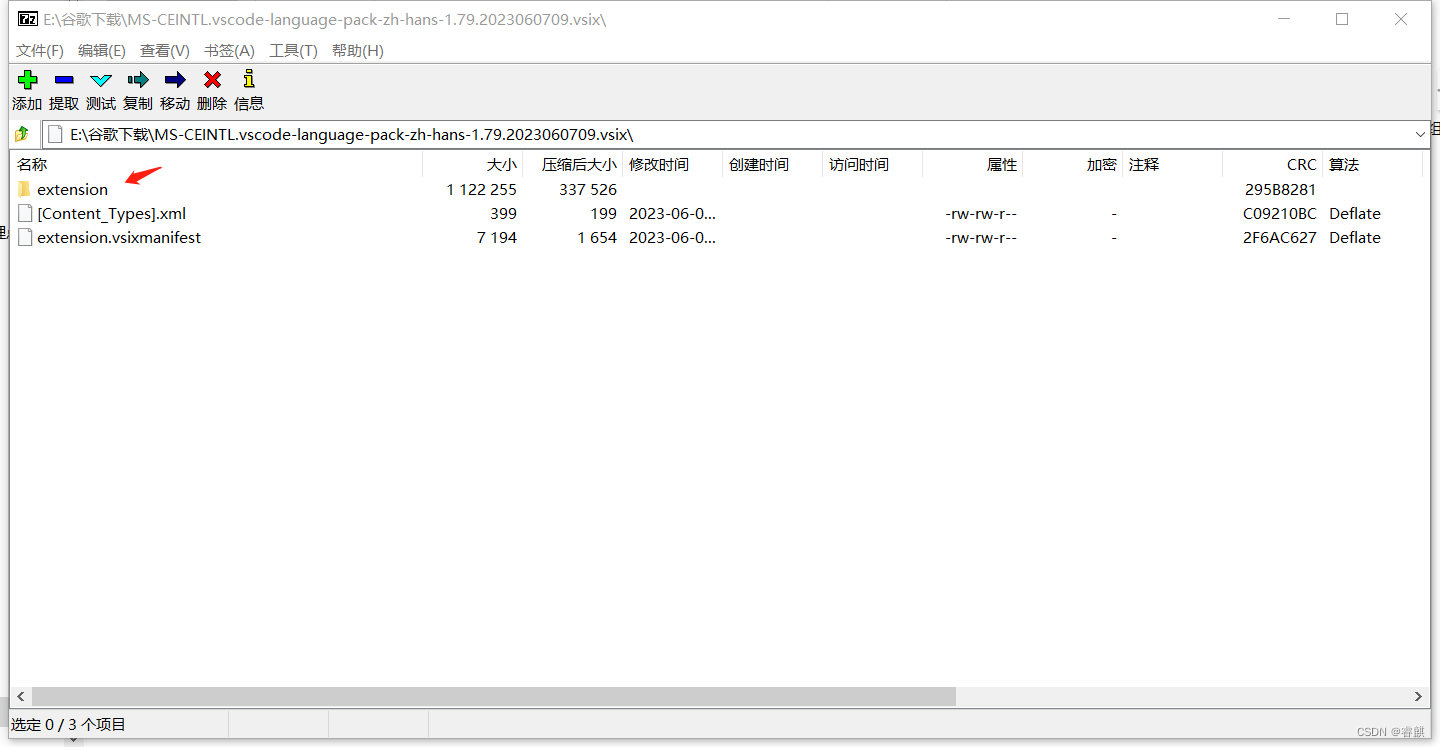The width and height of the screenshot is (1440, 747).
Task: Click the green plus Add icon
Action: (x=28, y=80)
